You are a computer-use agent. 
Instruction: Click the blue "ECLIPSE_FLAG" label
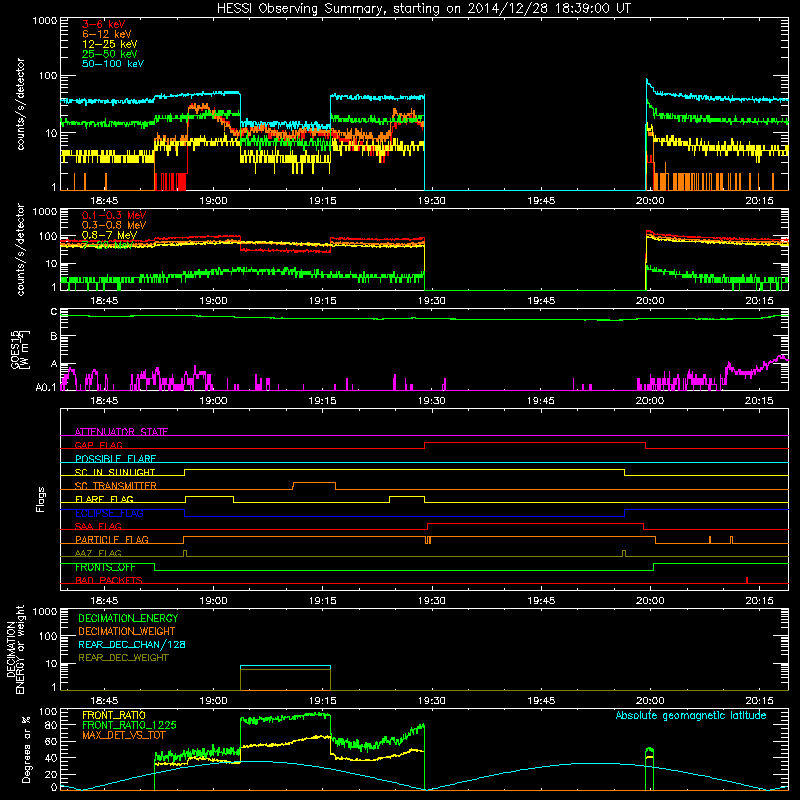(x=109, y=513)
